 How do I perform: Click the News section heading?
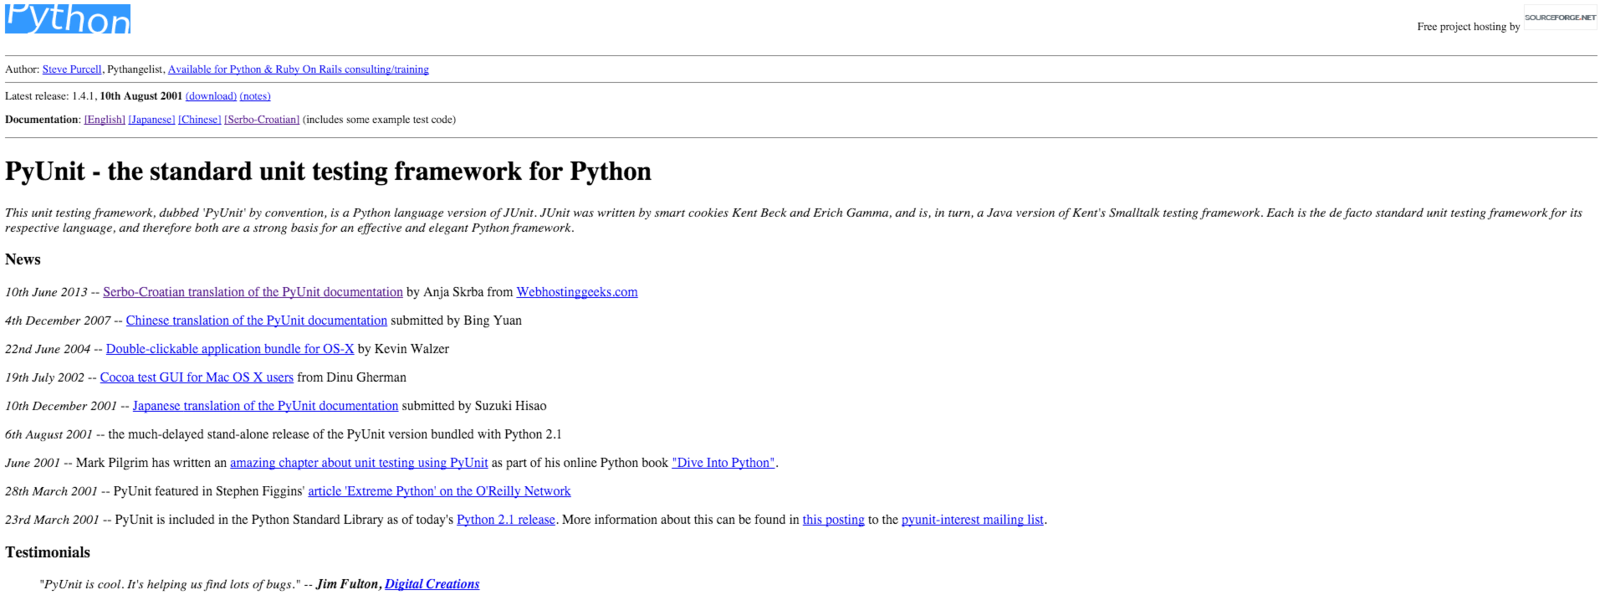click(23, 259)
